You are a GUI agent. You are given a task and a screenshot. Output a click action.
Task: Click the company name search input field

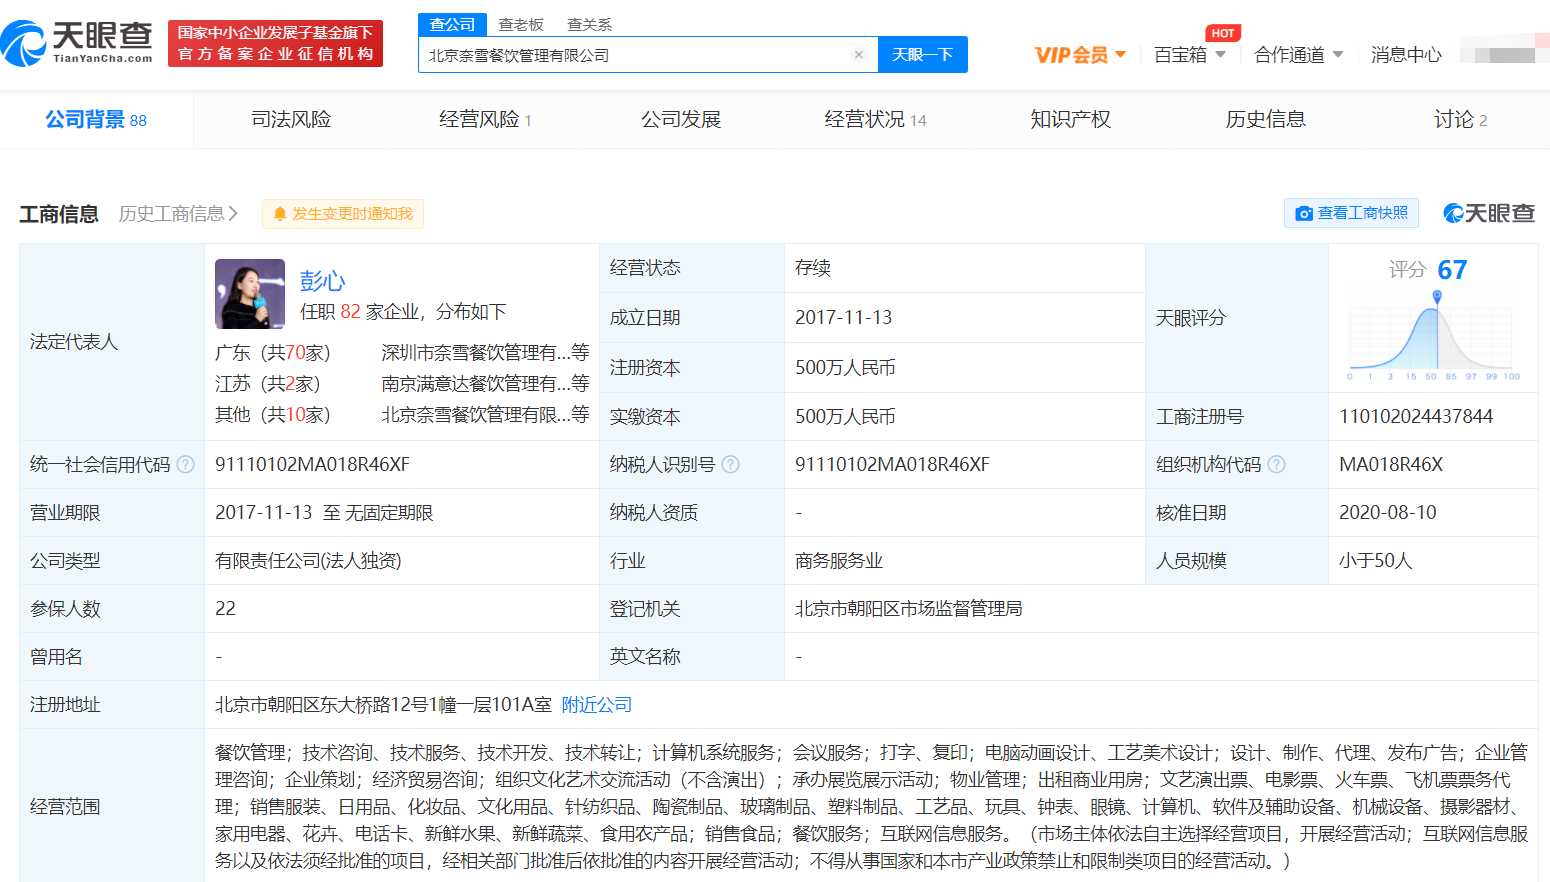(x=635, y=55)
